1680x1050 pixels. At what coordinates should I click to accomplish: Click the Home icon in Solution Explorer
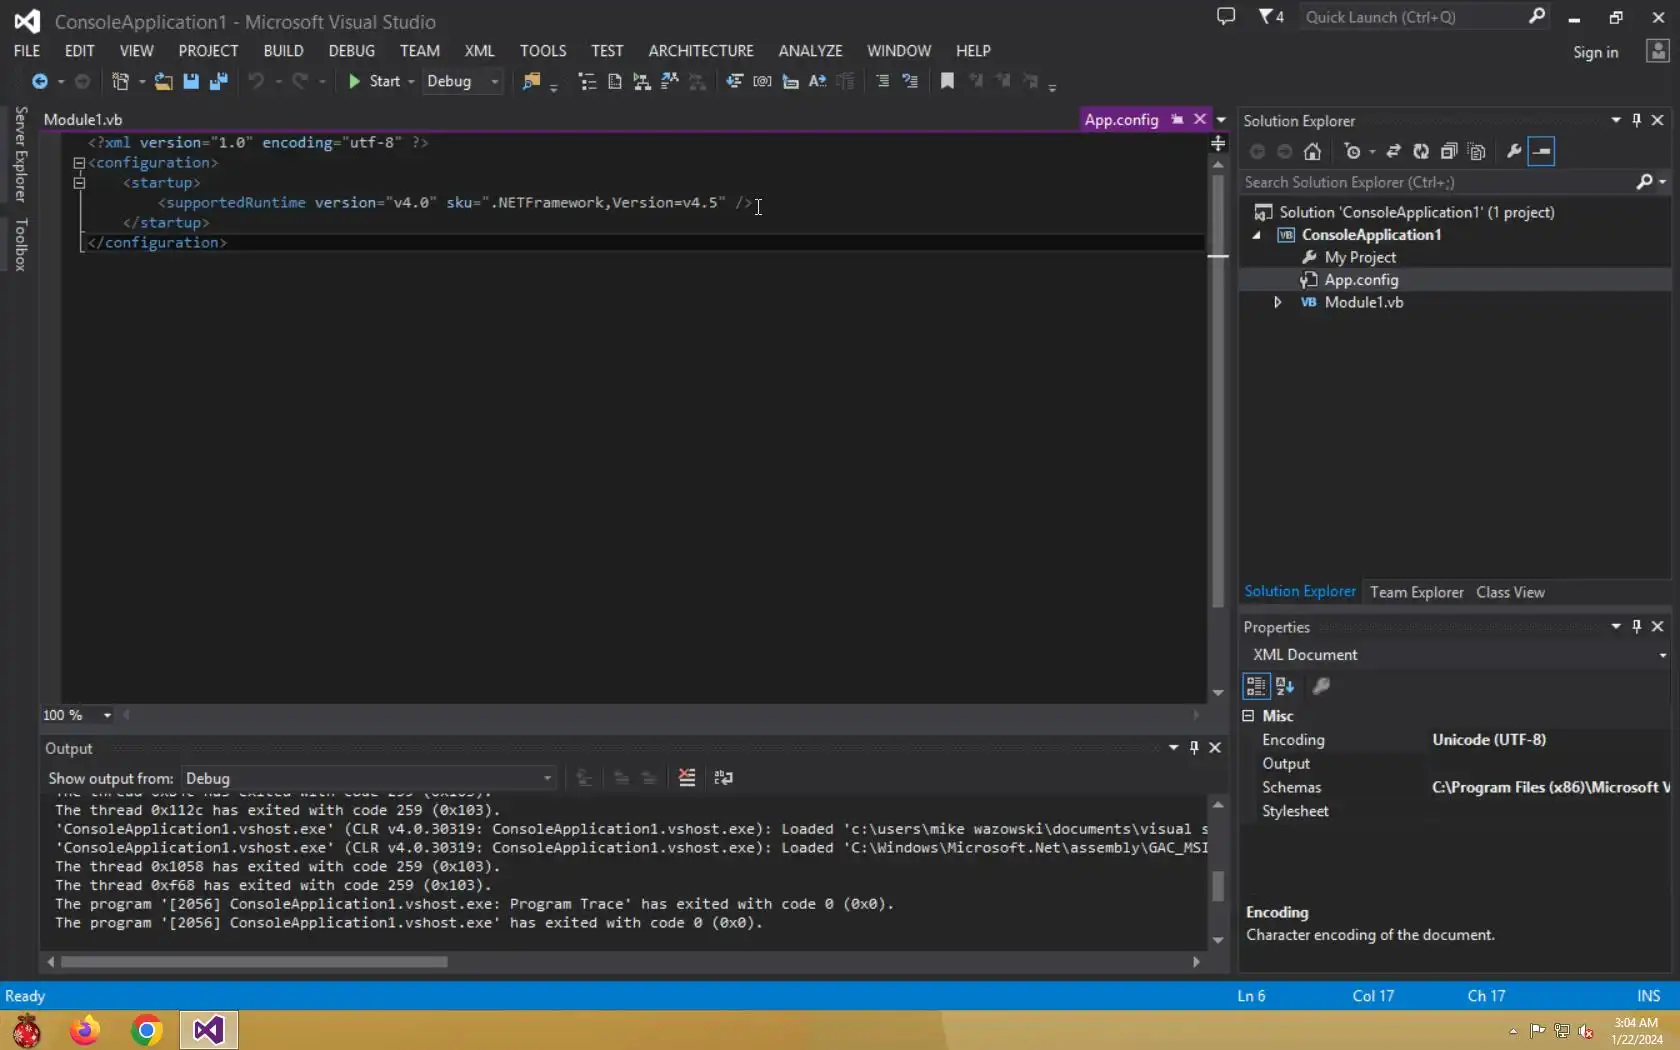coord(1313,151)
